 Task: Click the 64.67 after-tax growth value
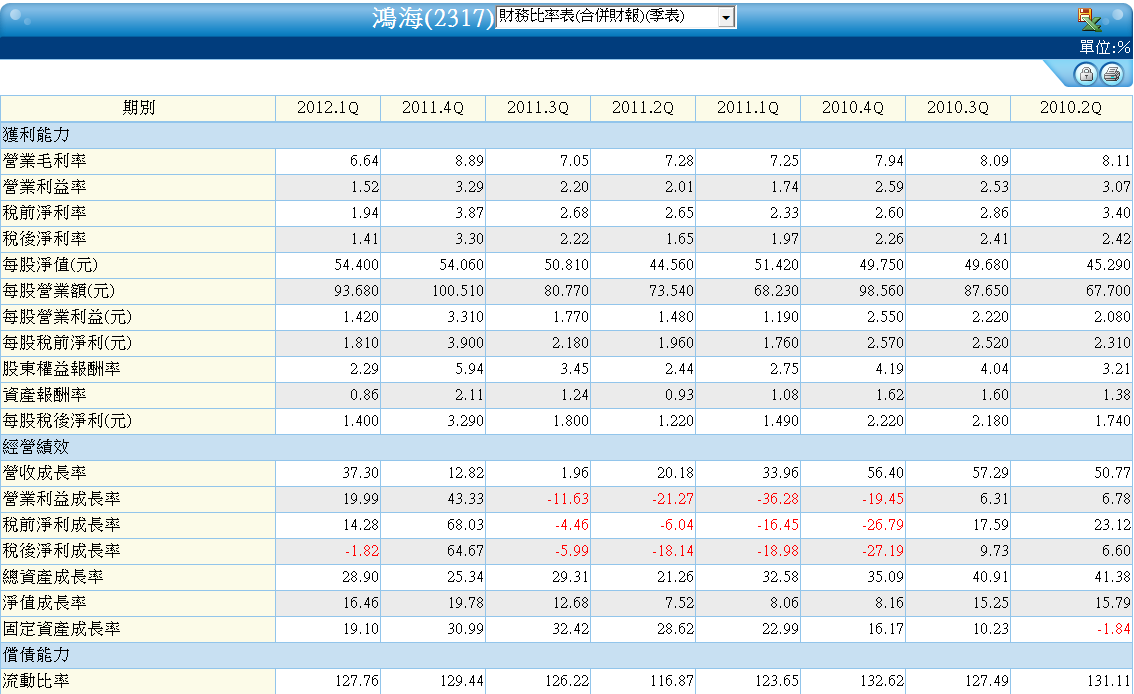[x=465, y=551]
